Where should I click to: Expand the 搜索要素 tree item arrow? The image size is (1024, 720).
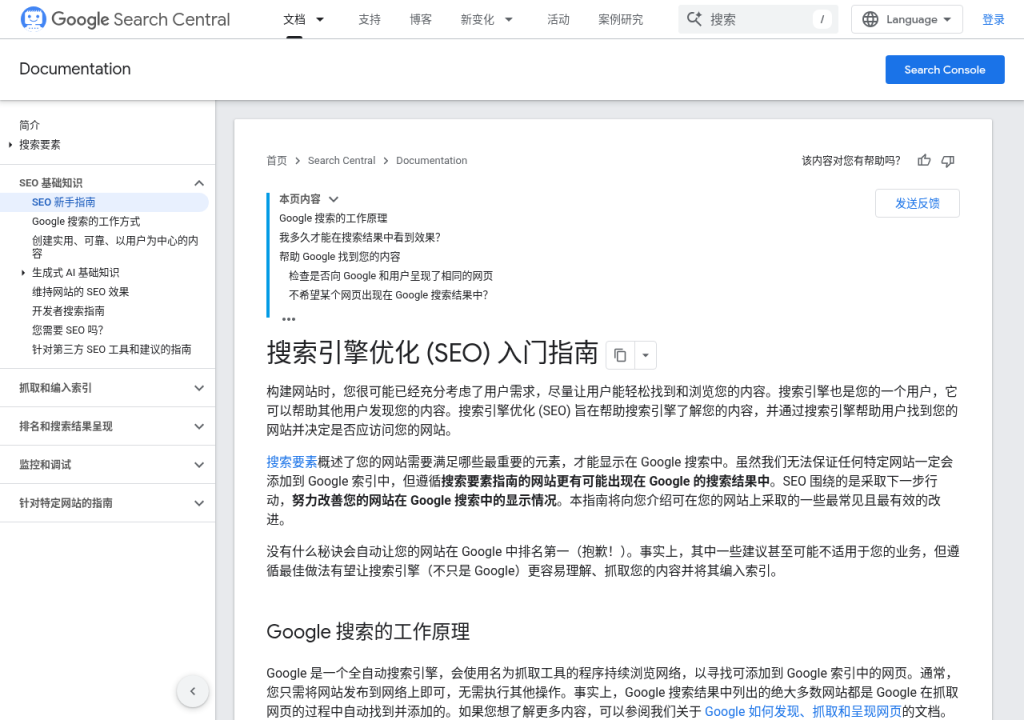pyautogui.click(x=10, y=145)
